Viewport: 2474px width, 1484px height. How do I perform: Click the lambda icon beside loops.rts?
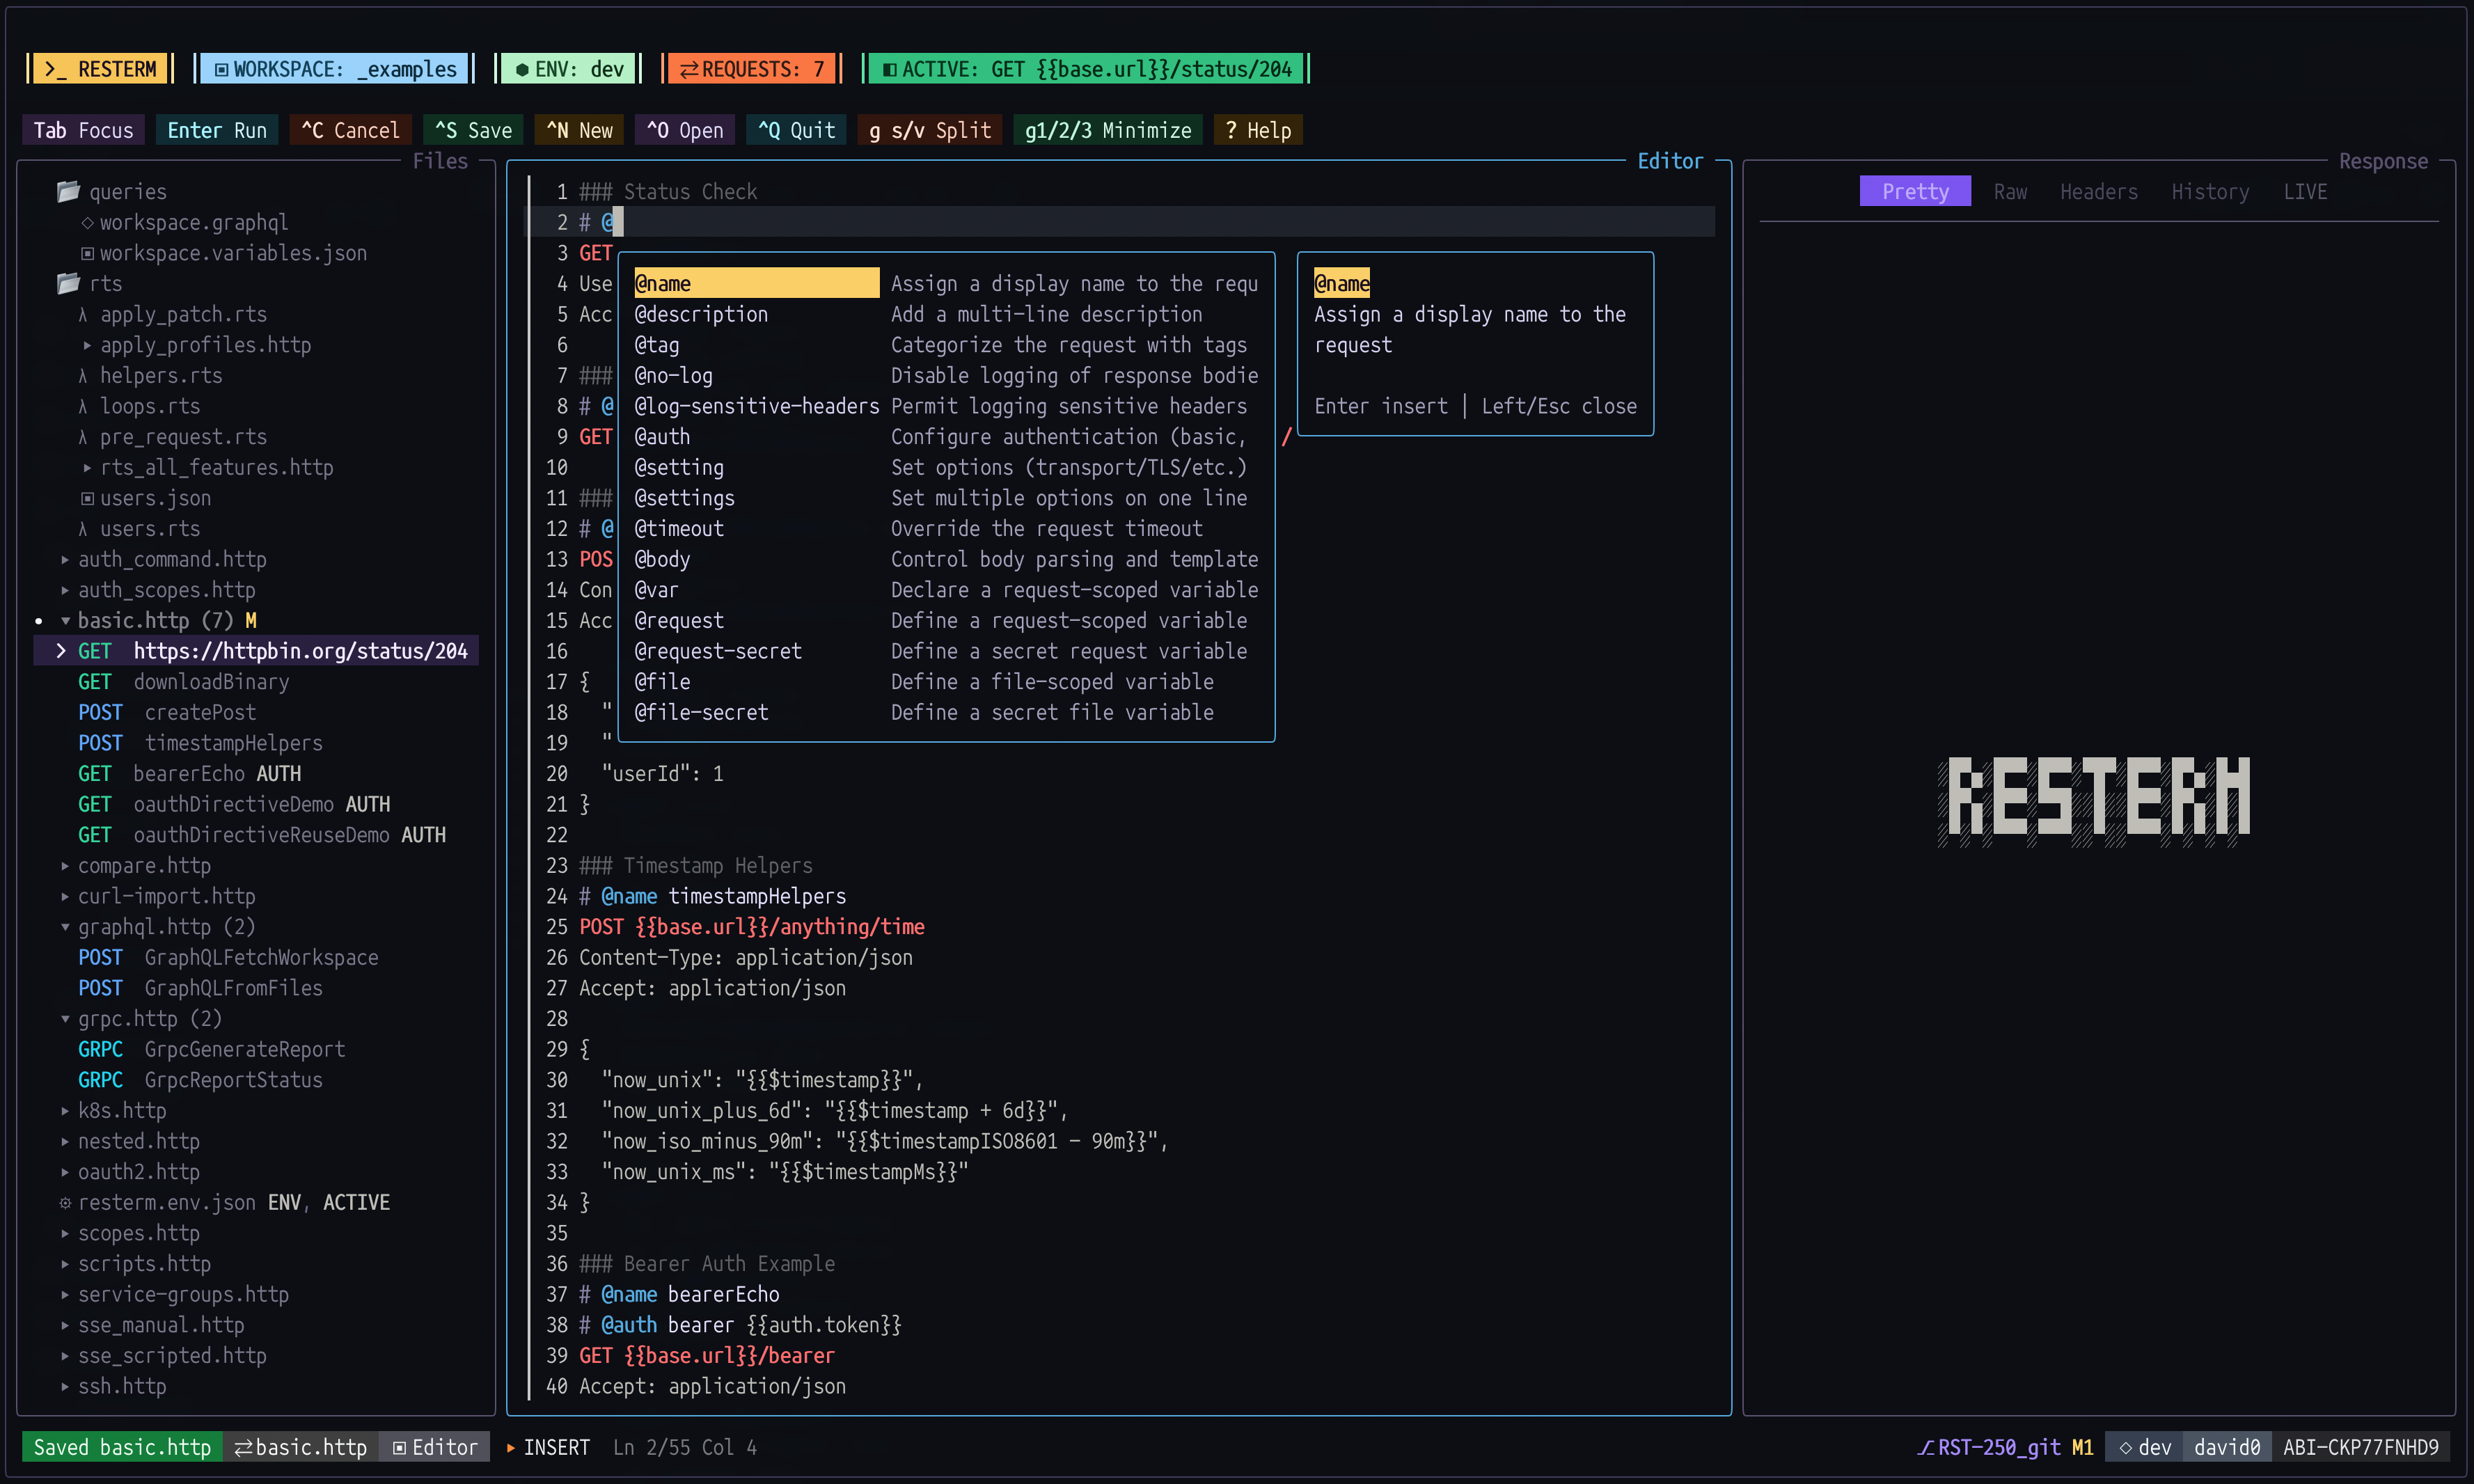tap(83, 406)
